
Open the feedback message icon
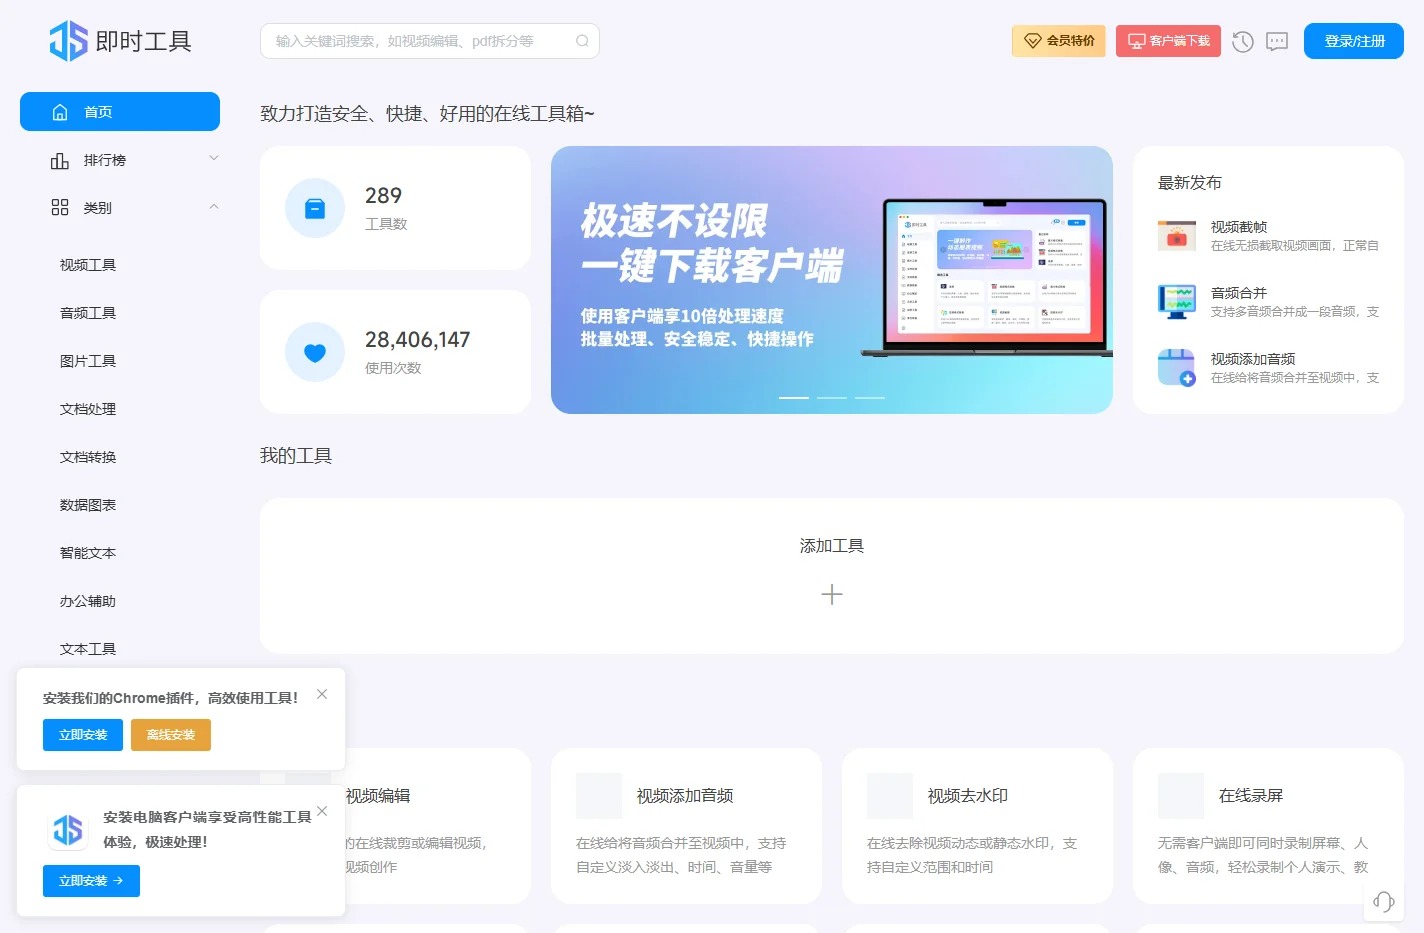pos(1277,42)
